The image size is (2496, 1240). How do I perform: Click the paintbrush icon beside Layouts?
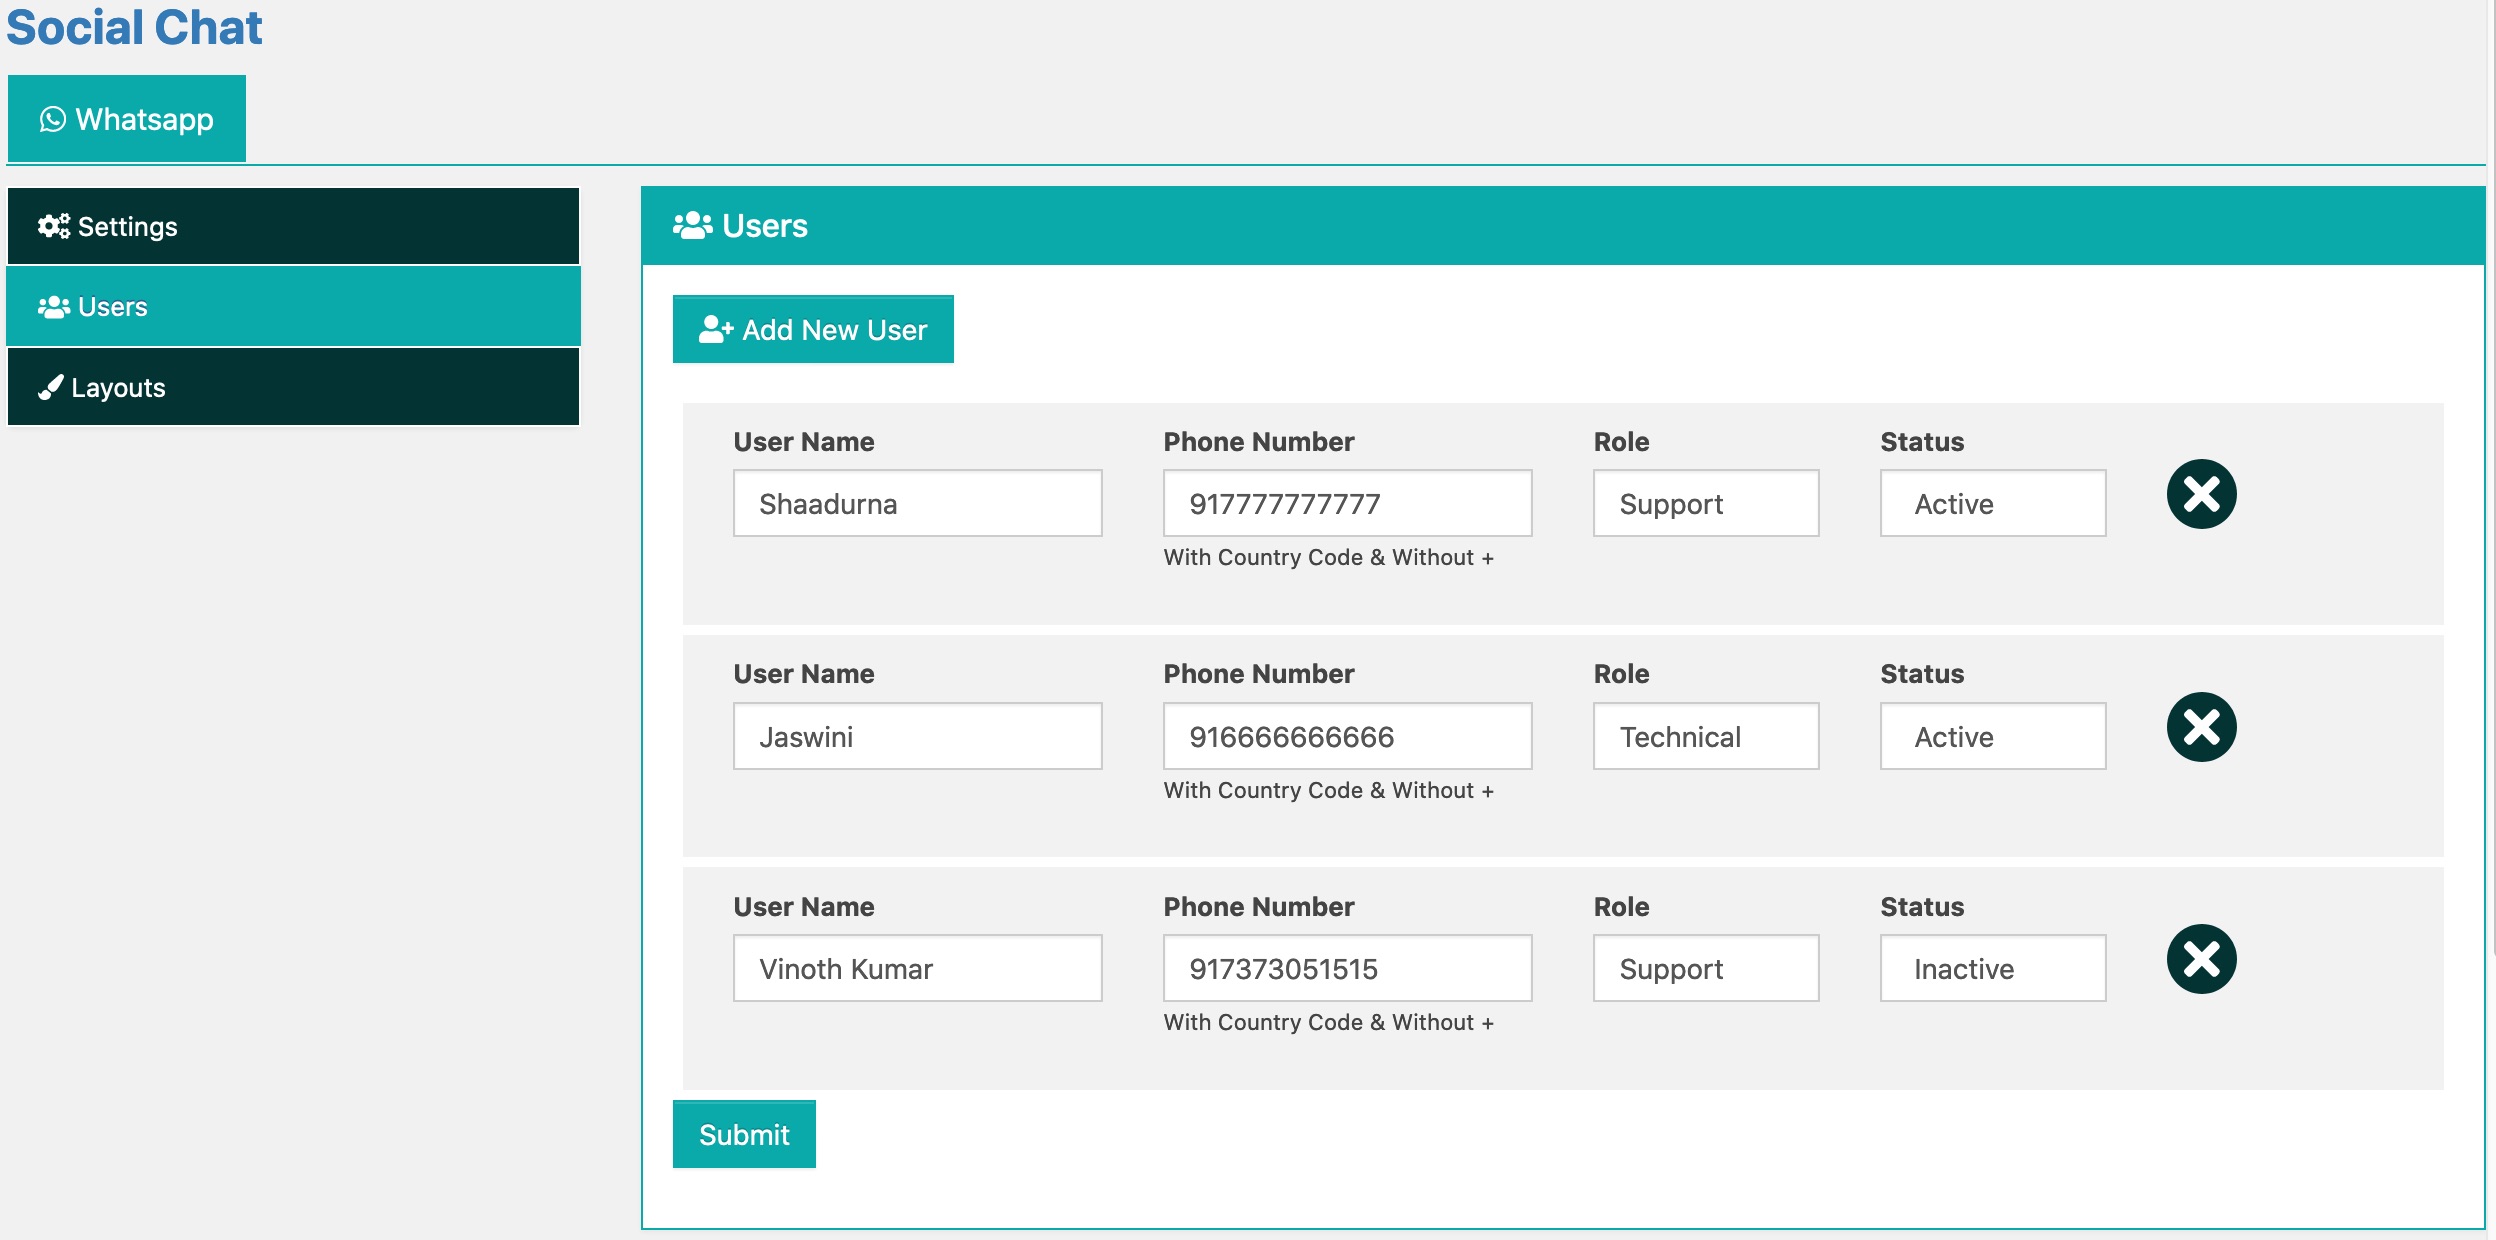tap(51, 387)
